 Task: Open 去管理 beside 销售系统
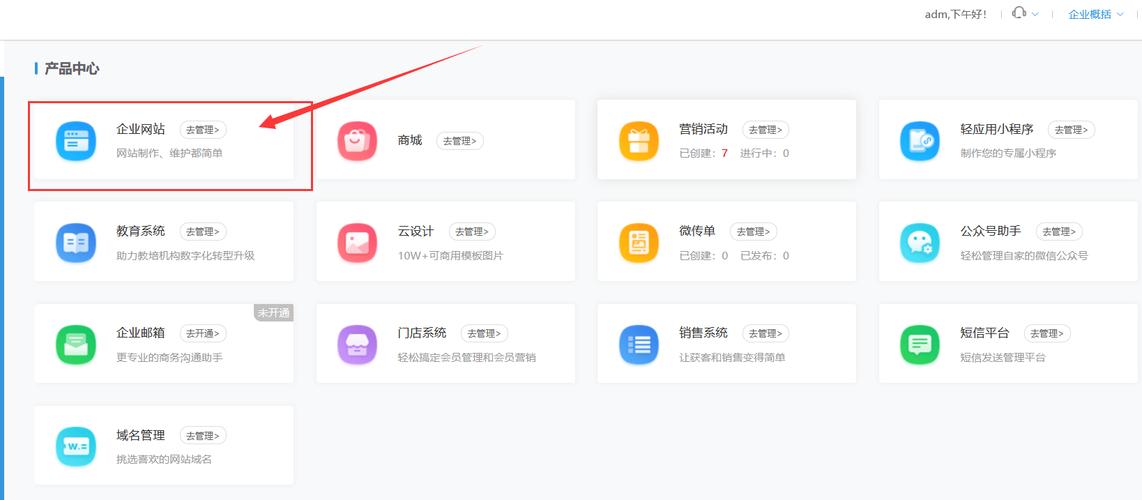coord(765,334)
